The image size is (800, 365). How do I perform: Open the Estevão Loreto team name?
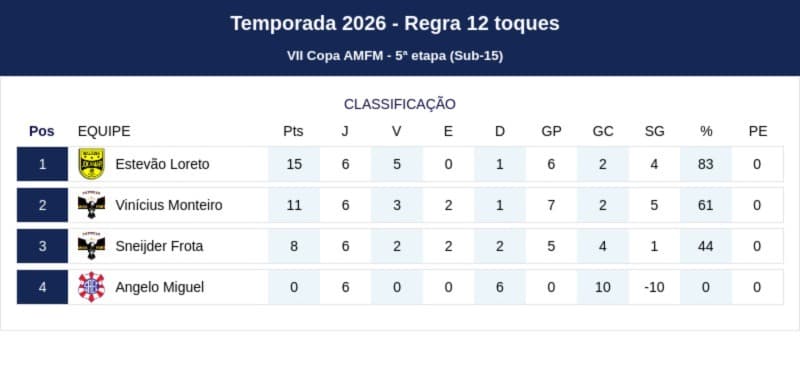tap(162, 164)
